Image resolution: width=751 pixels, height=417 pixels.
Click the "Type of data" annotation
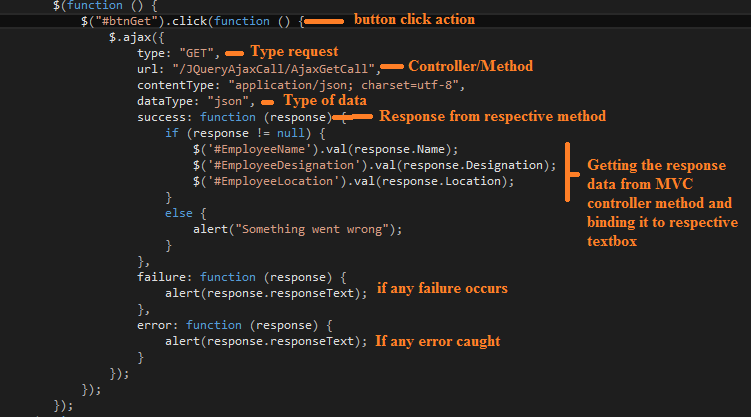click(325, 100)
